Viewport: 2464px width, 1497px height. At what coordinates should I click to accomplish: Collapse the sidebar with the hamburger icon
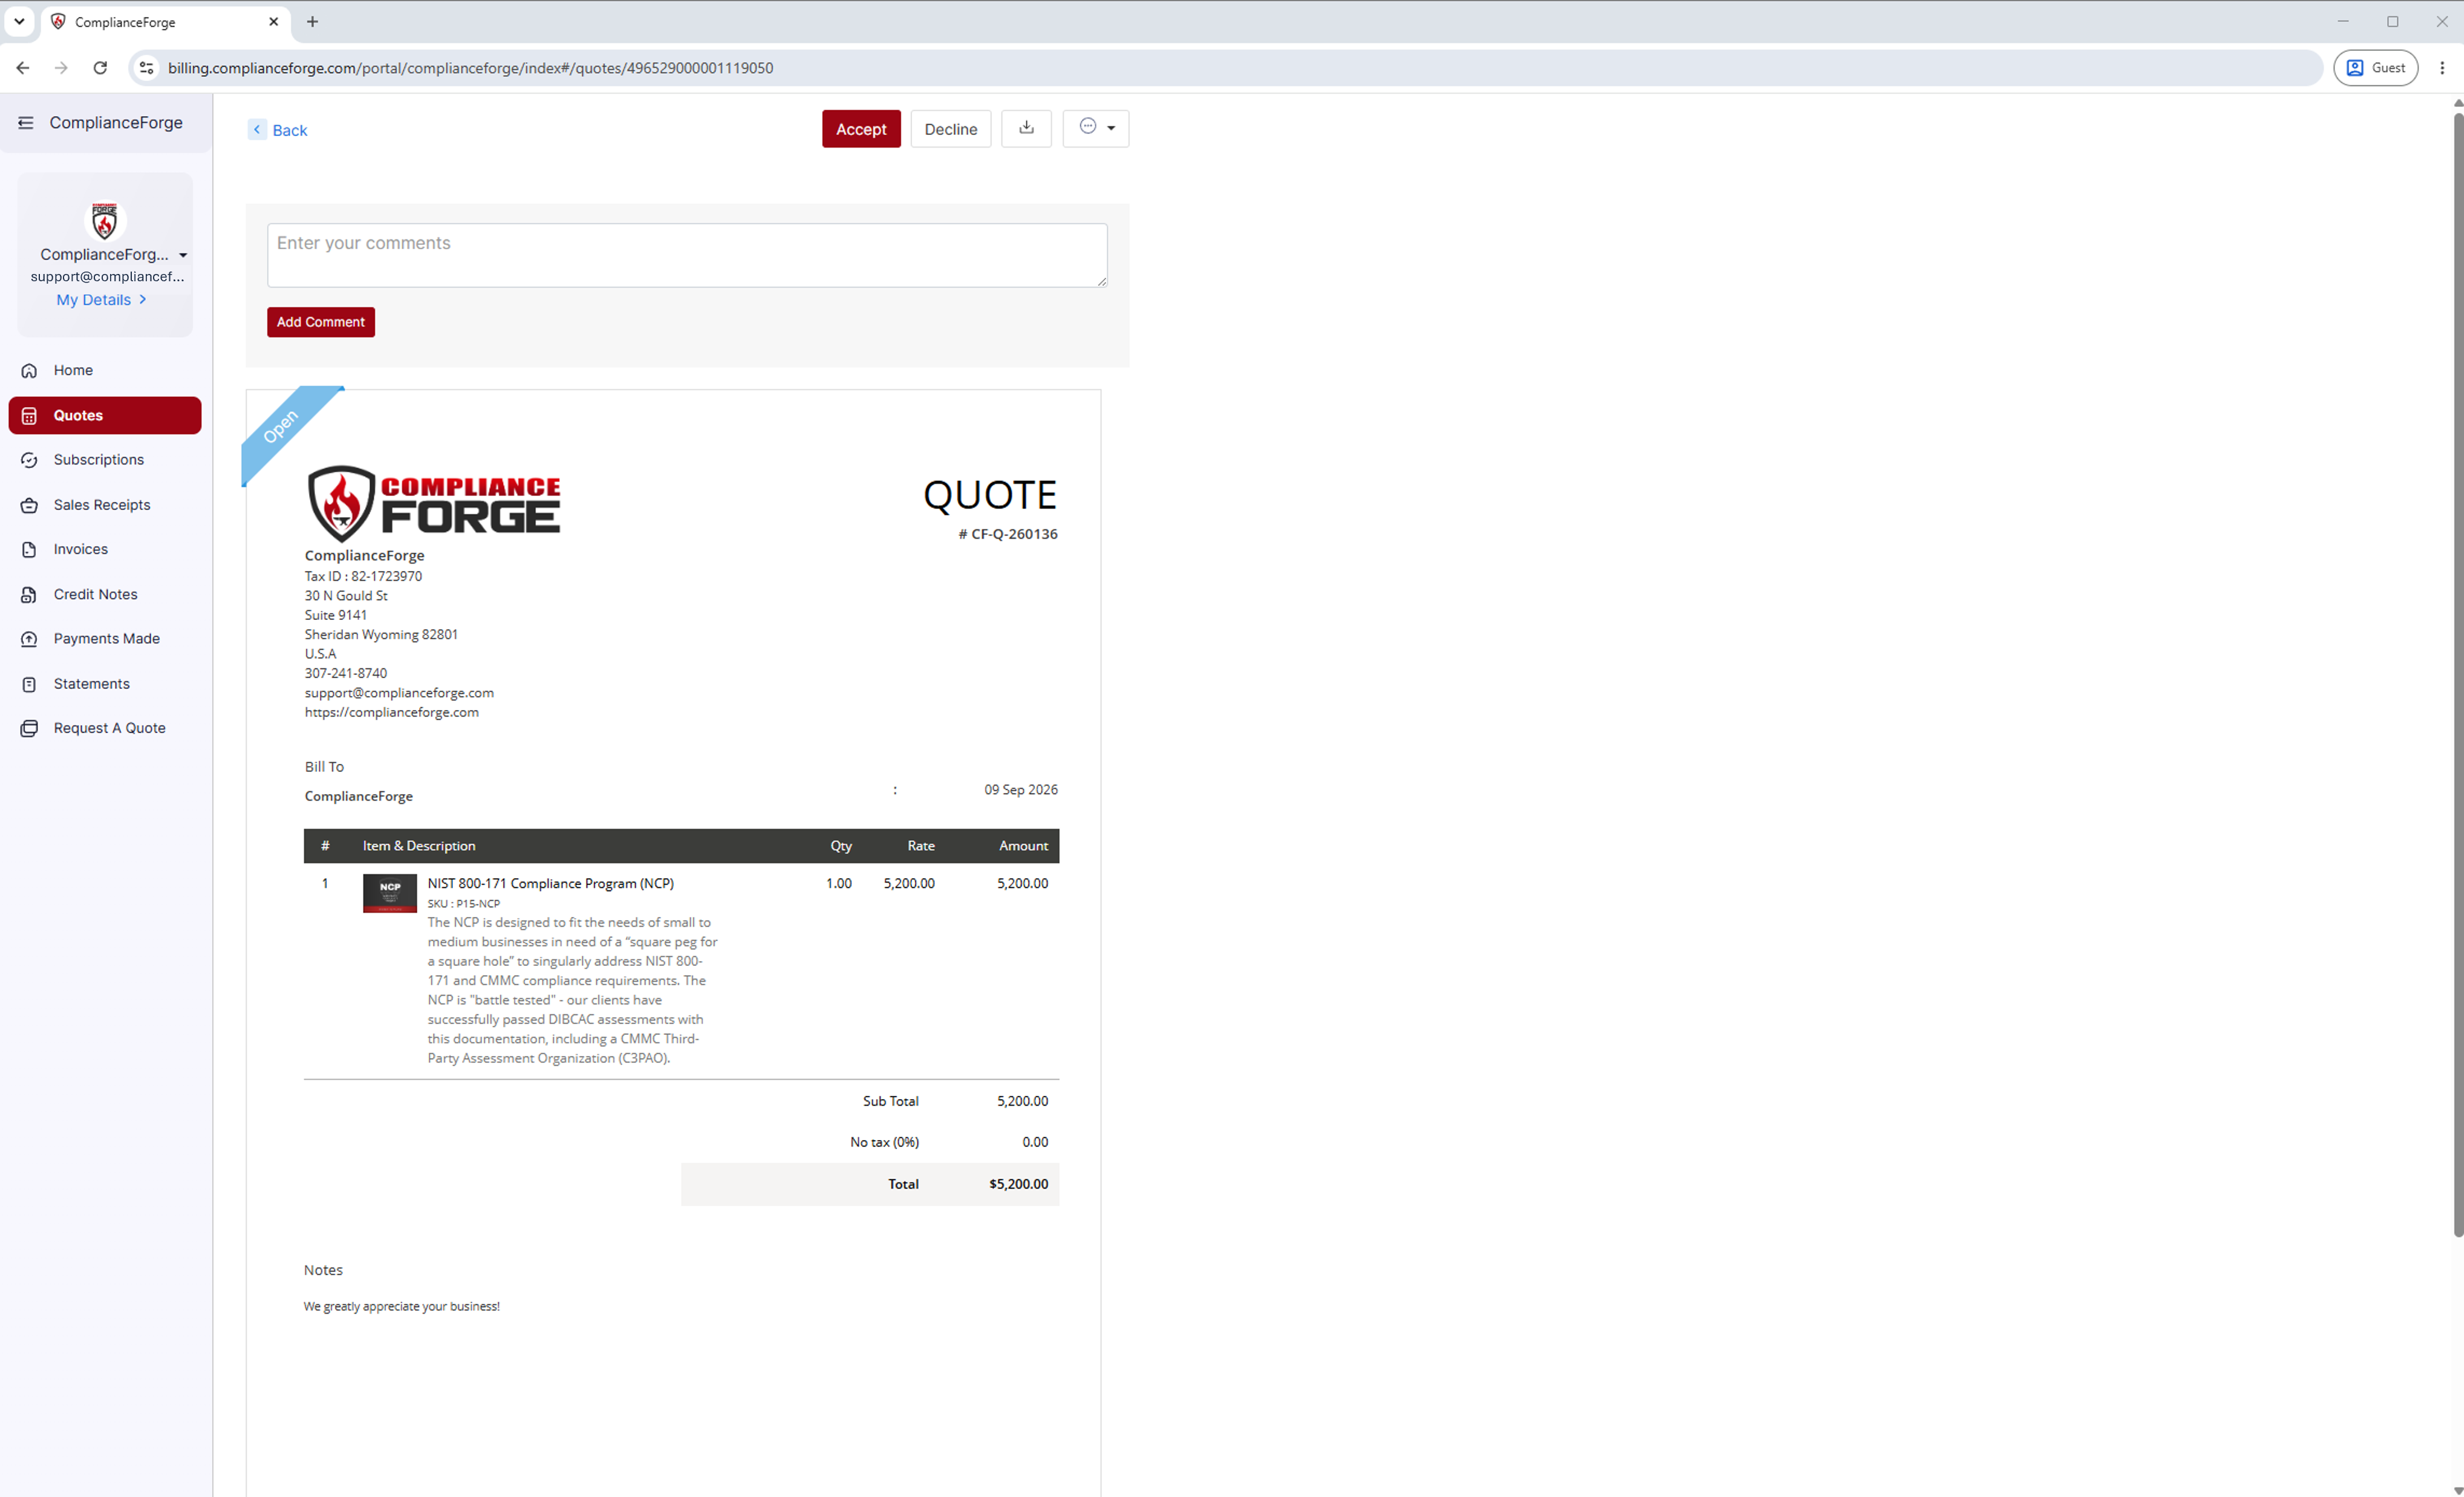26,123
